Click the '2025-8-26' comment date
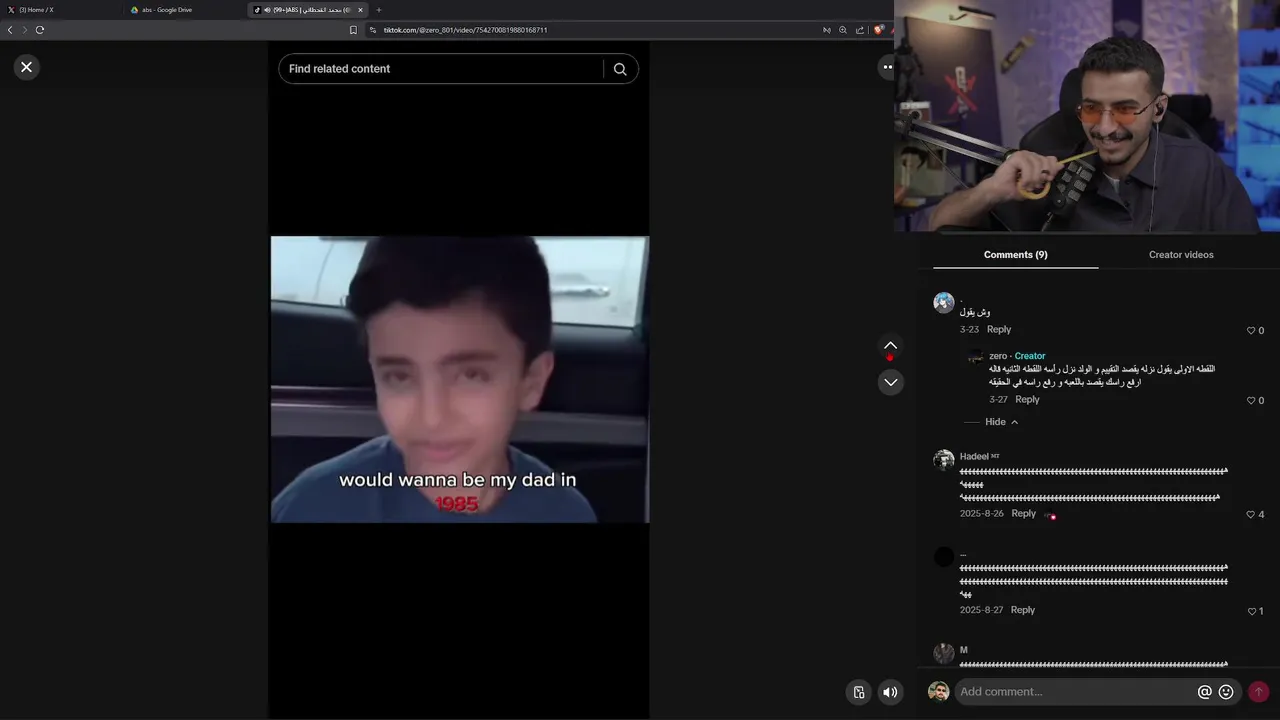The height and width of the screenshot is (720, 1280). tap(982, 514)
